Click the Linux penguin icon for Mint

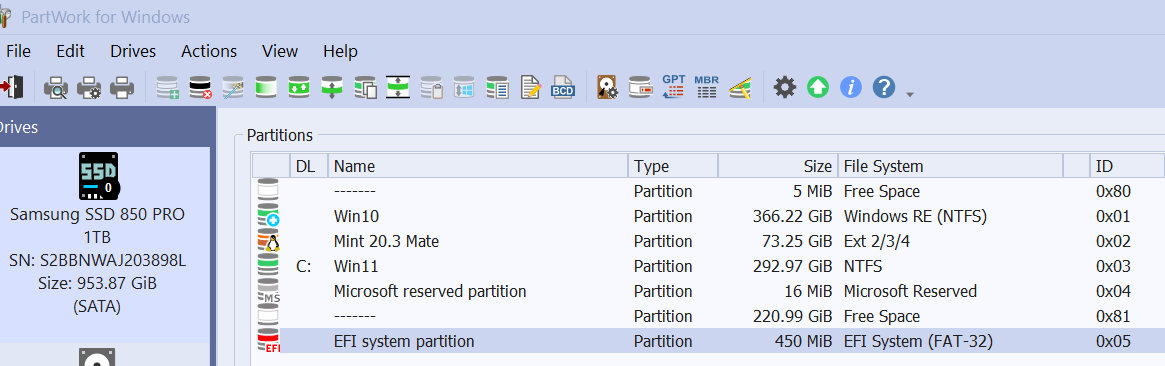coord(268,241)
